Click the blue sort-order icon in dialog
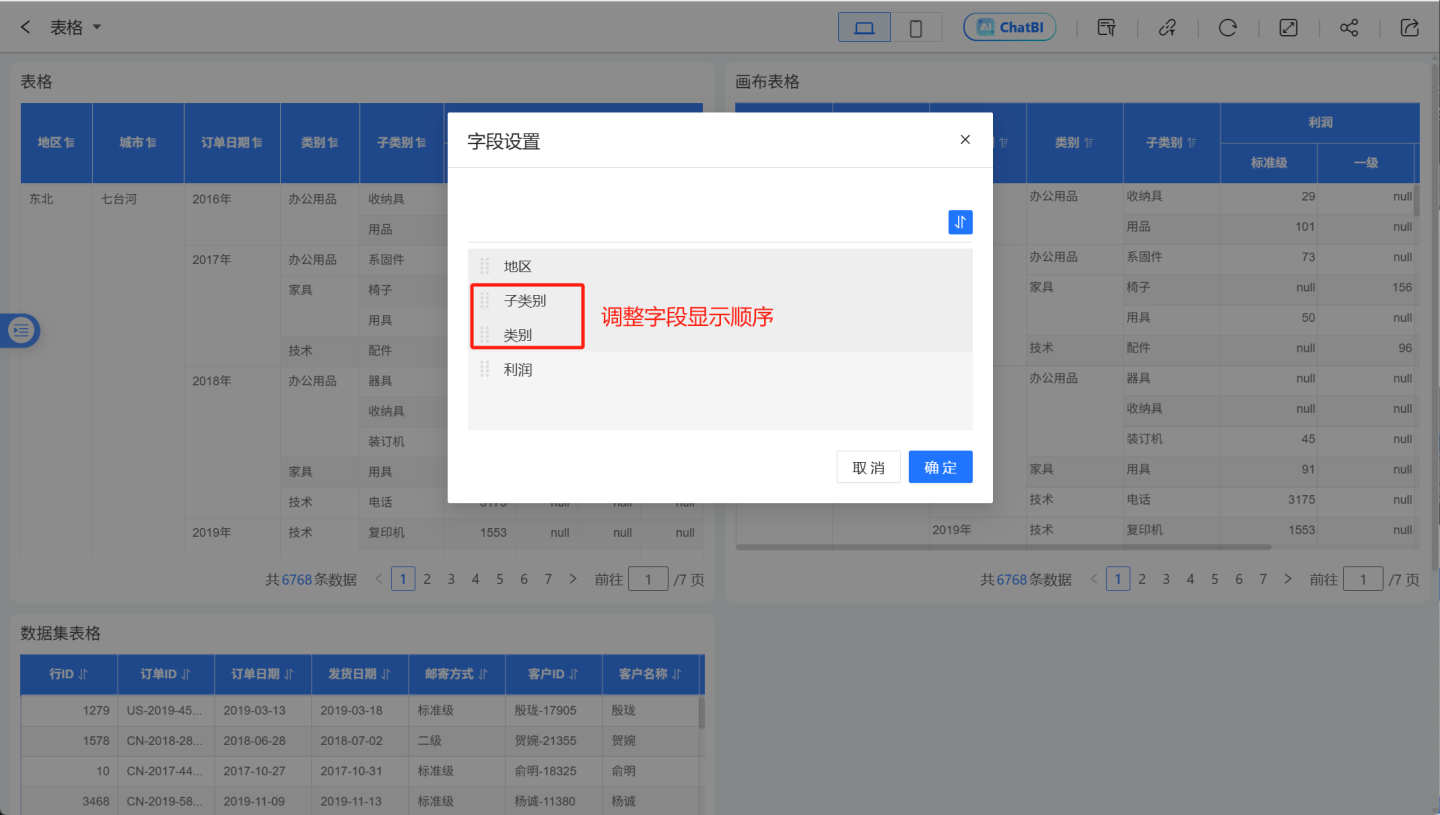Screen dimensions: 1440x815 click(960, 222)
